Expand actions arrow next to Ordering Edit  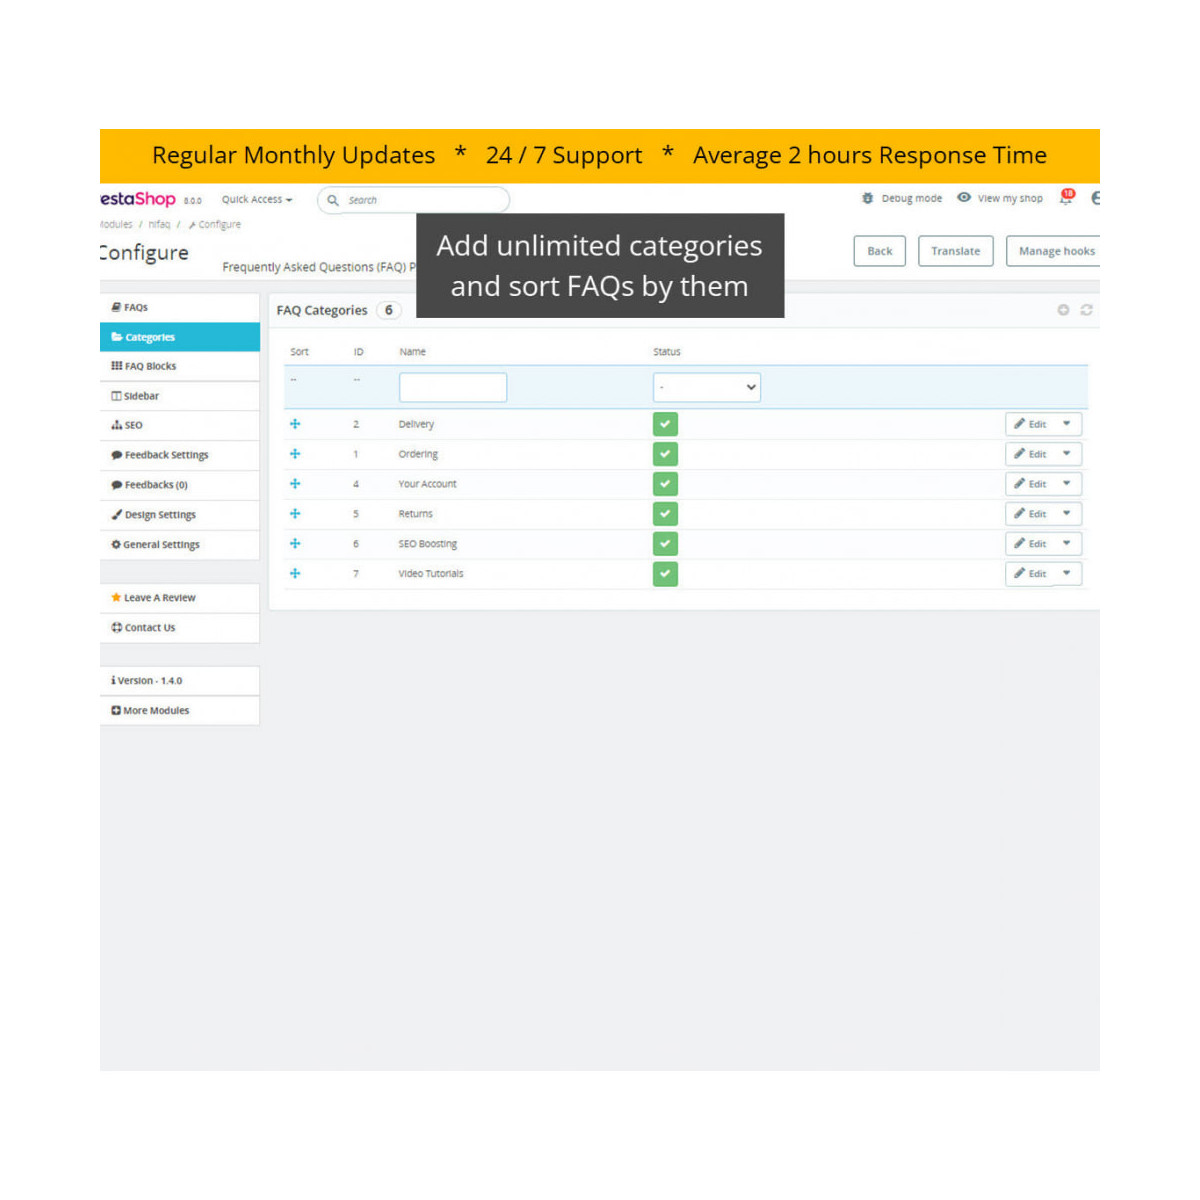(x=1067, y=454)
